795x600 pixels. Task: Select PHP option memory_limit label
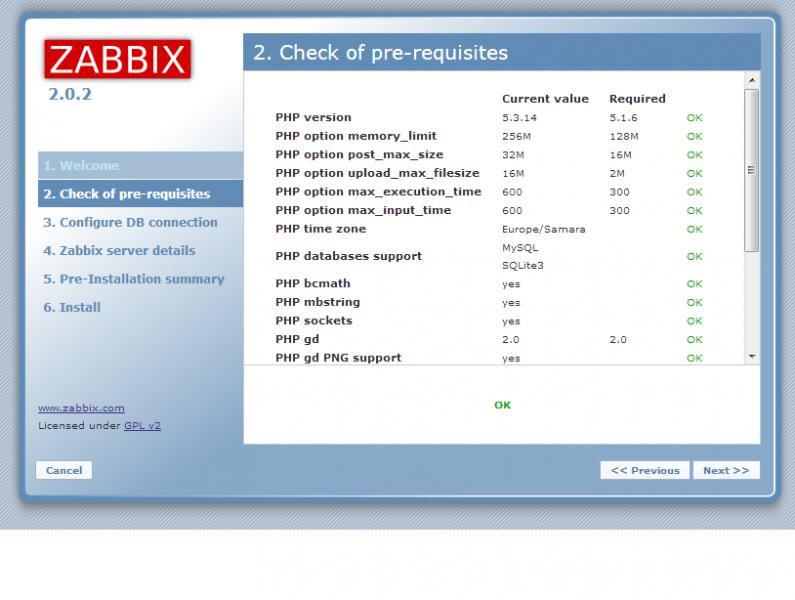356,136
